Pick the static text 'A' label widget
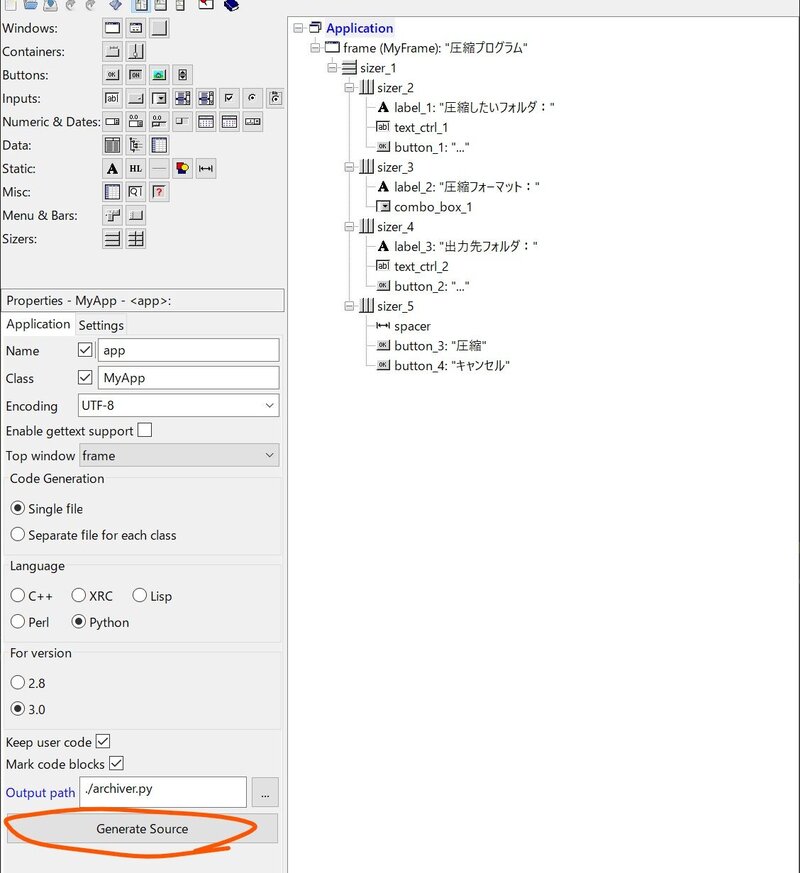The width and height of the screenshot is (800, 873). coord(112,168)
